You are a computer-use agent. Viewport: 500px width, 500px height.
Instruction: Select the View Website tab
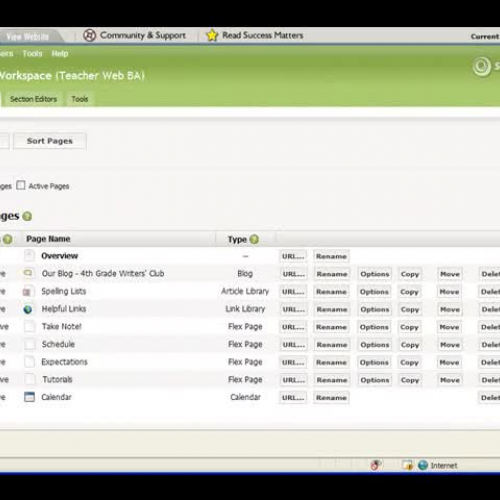28,37
